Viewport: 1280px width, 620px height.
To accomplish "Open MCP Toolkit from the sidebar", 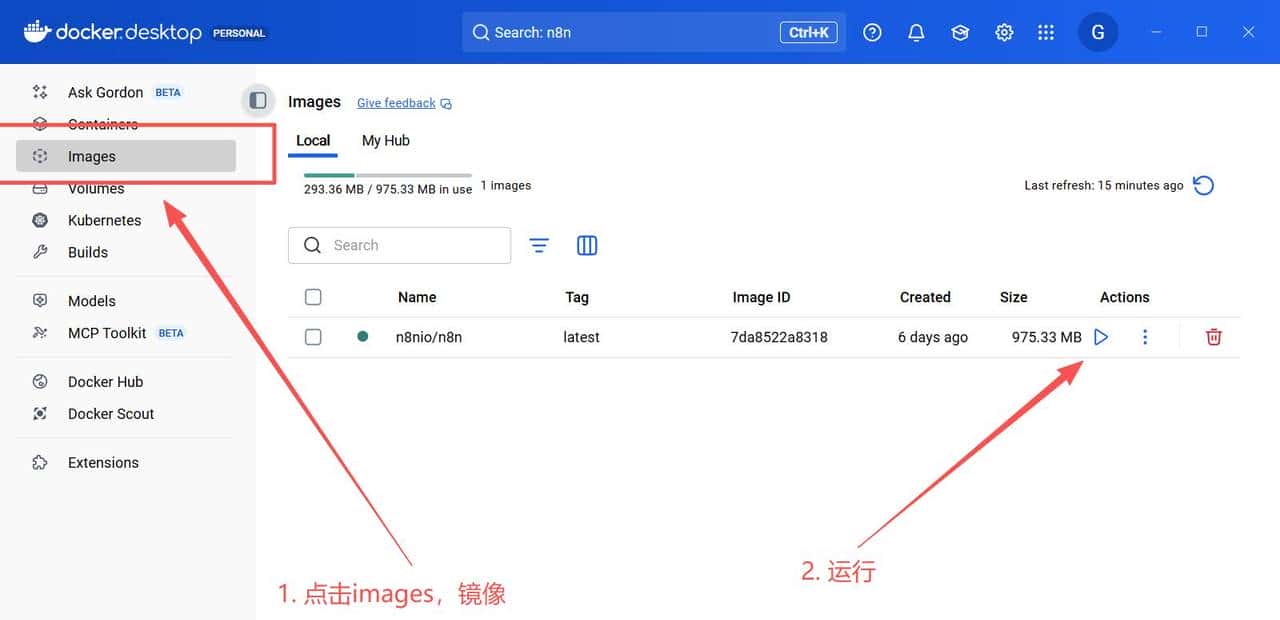I will tap(107, 332).
